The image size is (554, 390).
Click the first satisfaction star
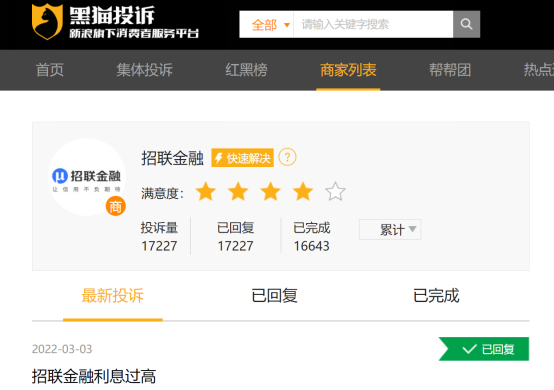tap(206, 191)
